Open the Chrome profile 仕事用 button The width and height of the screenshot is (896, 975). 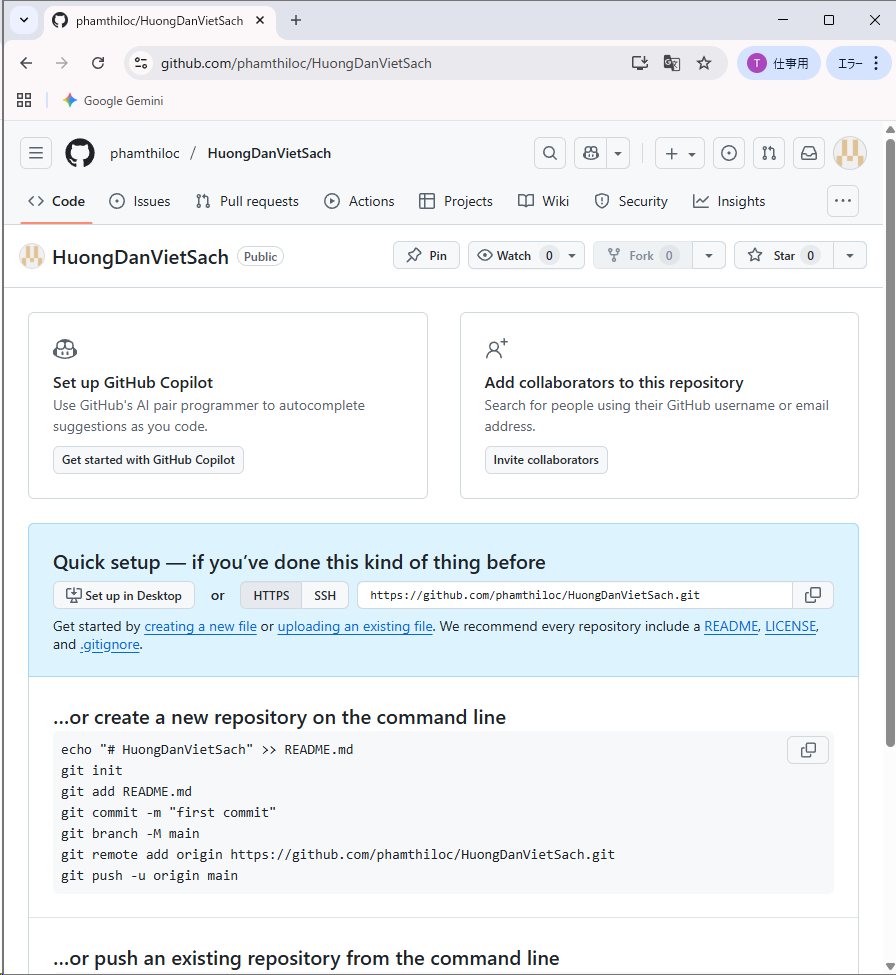(x=778, y=63)
